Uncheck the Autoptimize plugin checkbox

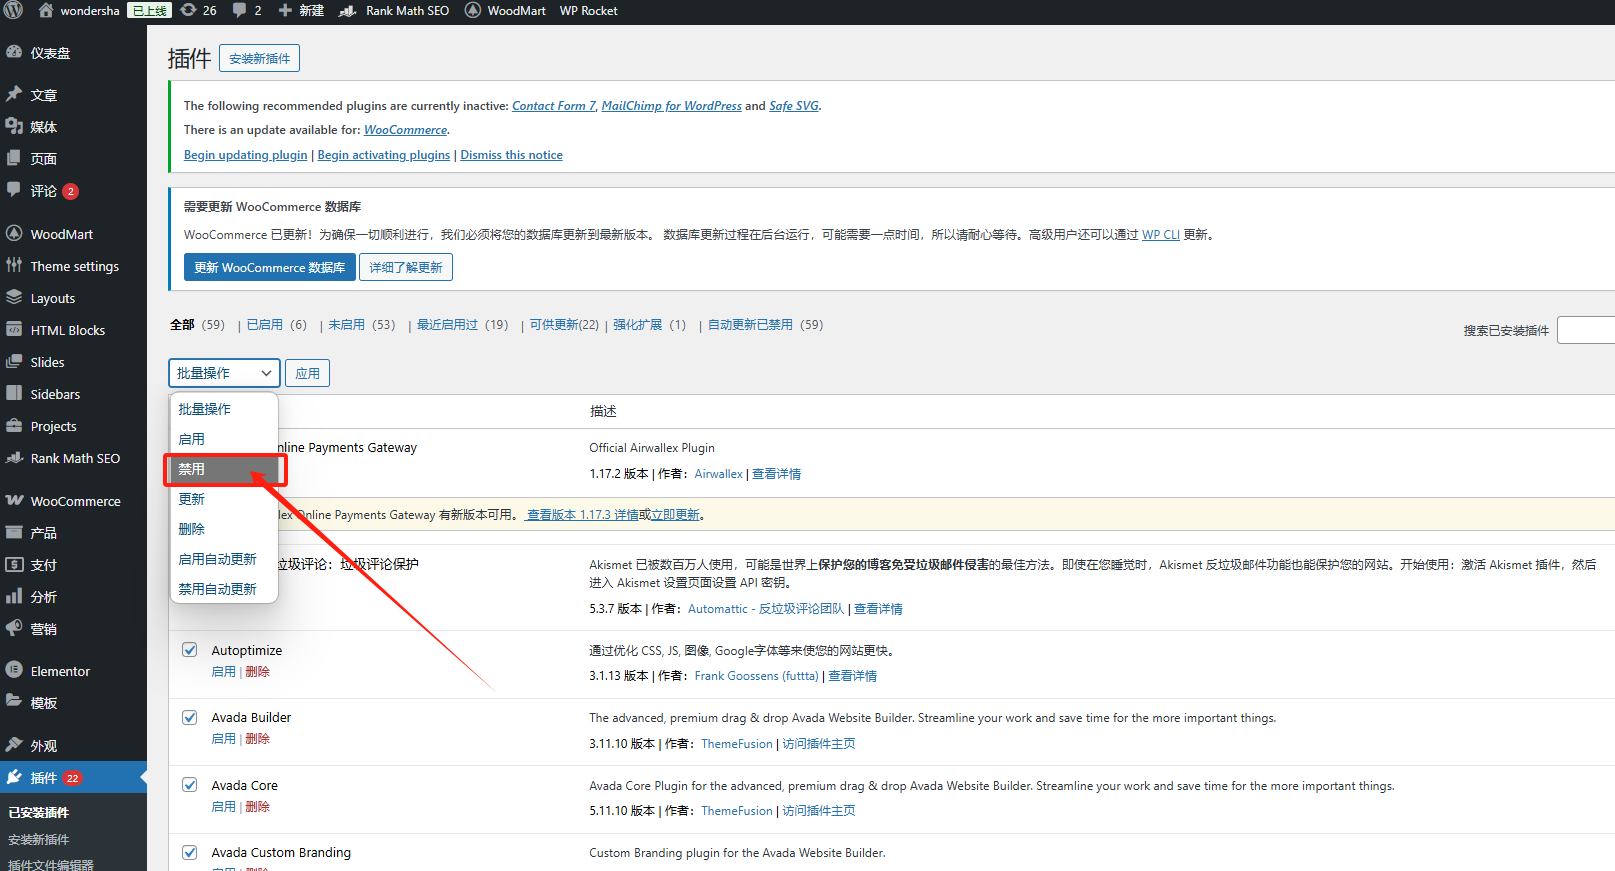tap(190, 650)
